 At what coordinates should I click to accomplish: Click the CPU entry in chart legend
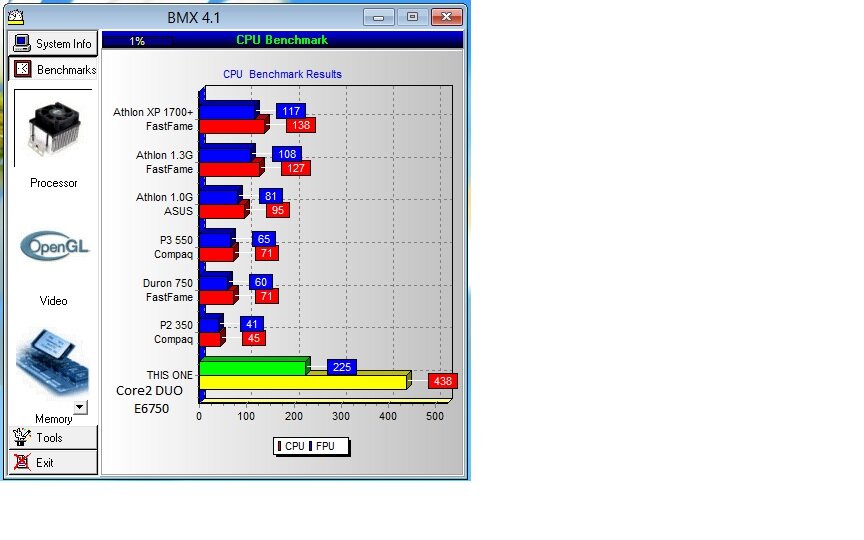pos(293,446)
